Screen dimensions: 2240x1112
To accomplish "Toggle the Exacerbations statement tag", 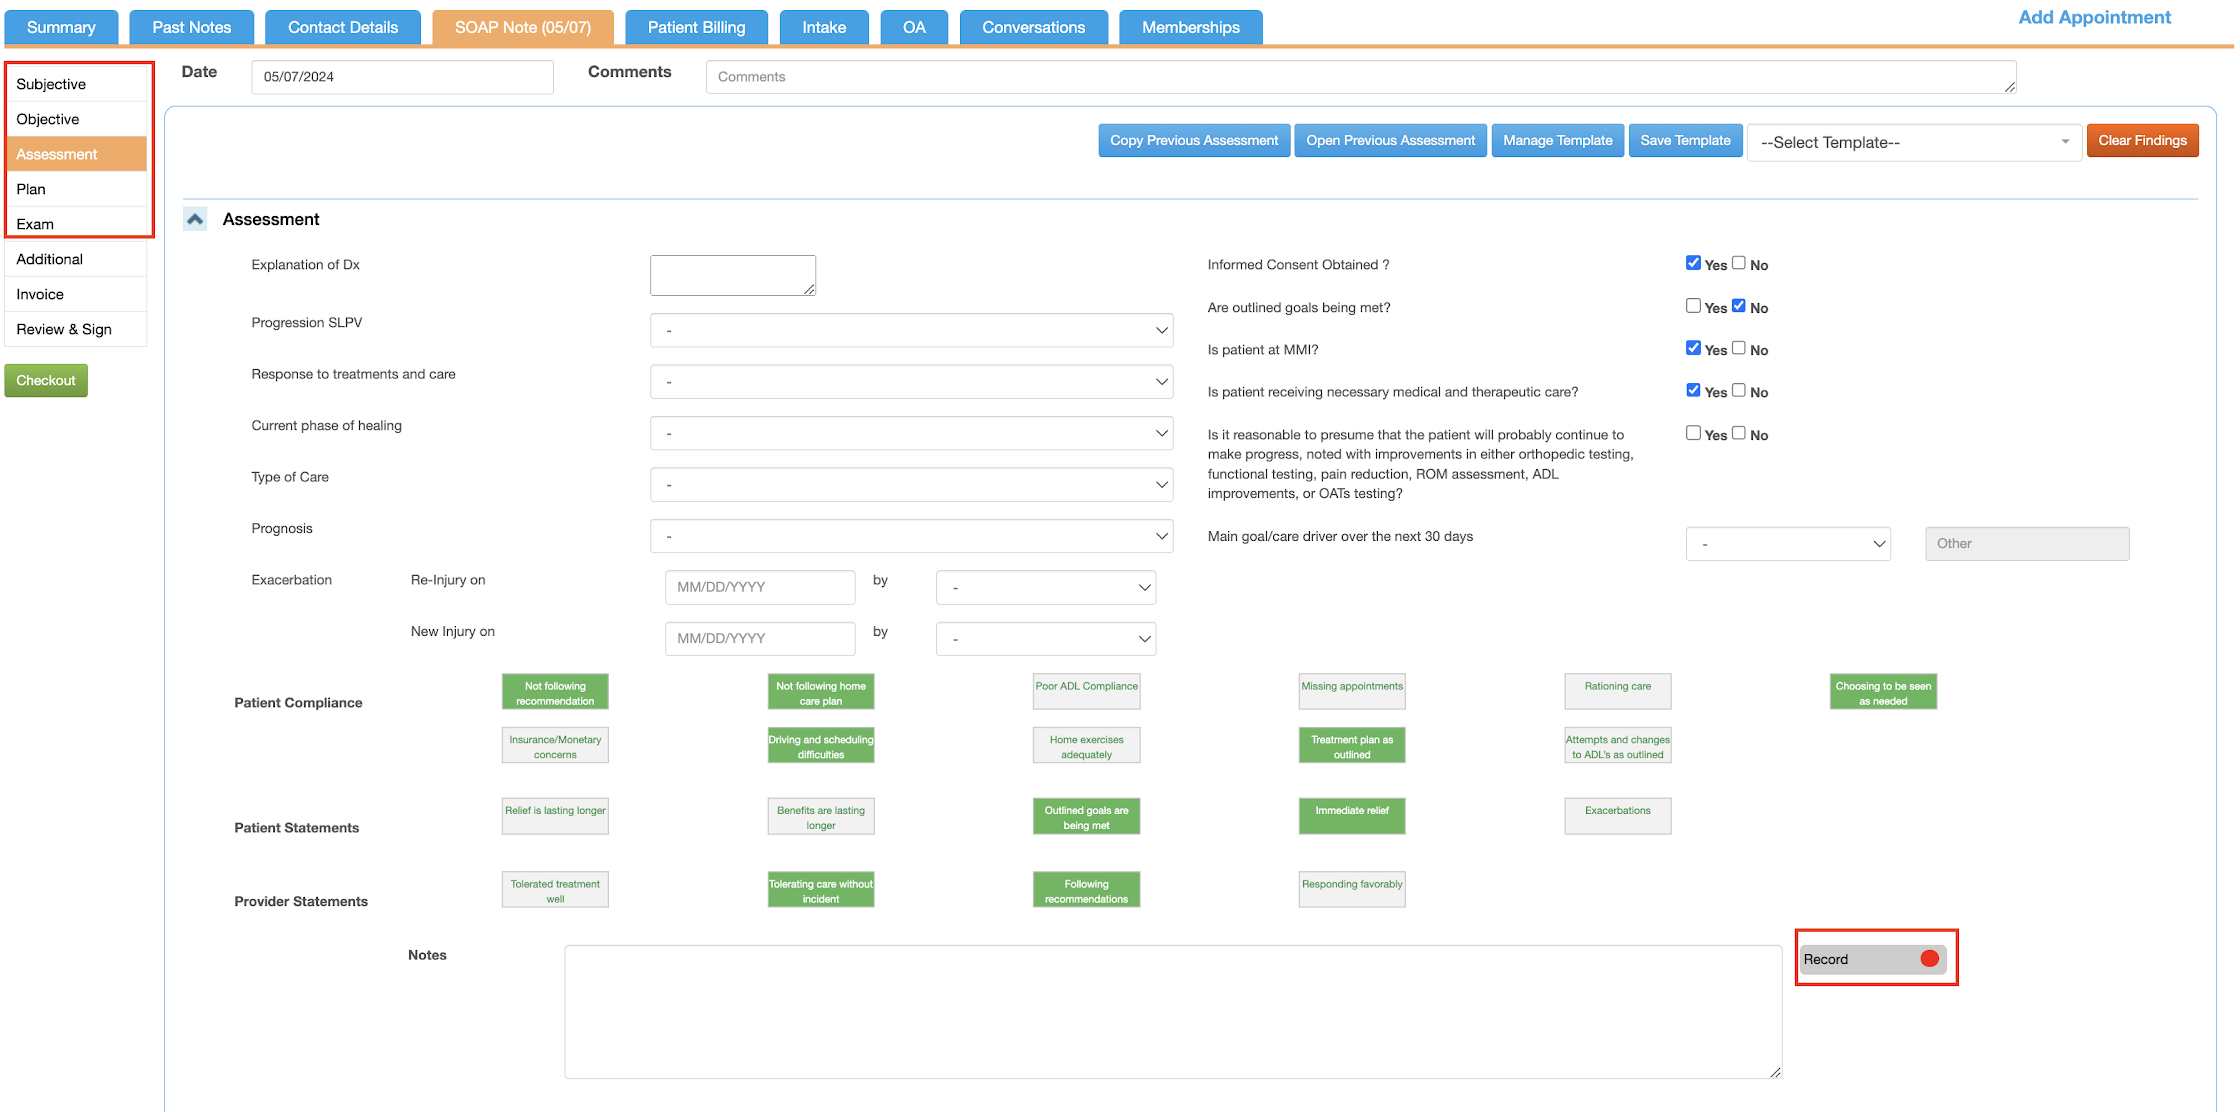I will pyautogui.click(x=1617, y=815).
